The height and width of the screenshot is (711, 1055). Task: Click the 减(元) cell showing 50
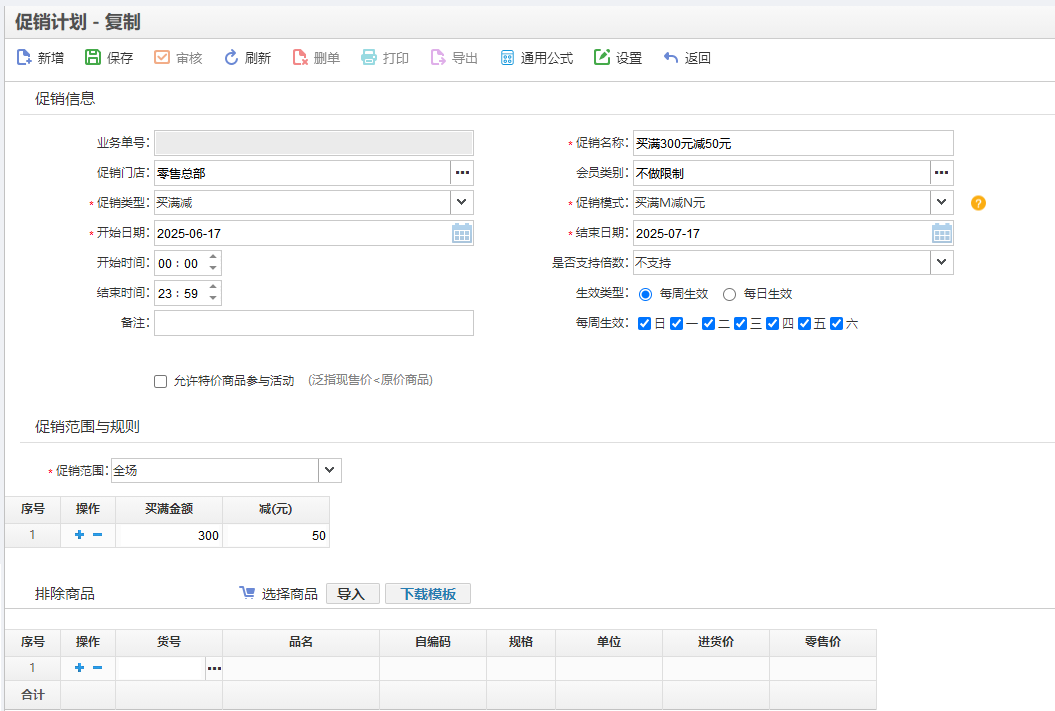276,535
